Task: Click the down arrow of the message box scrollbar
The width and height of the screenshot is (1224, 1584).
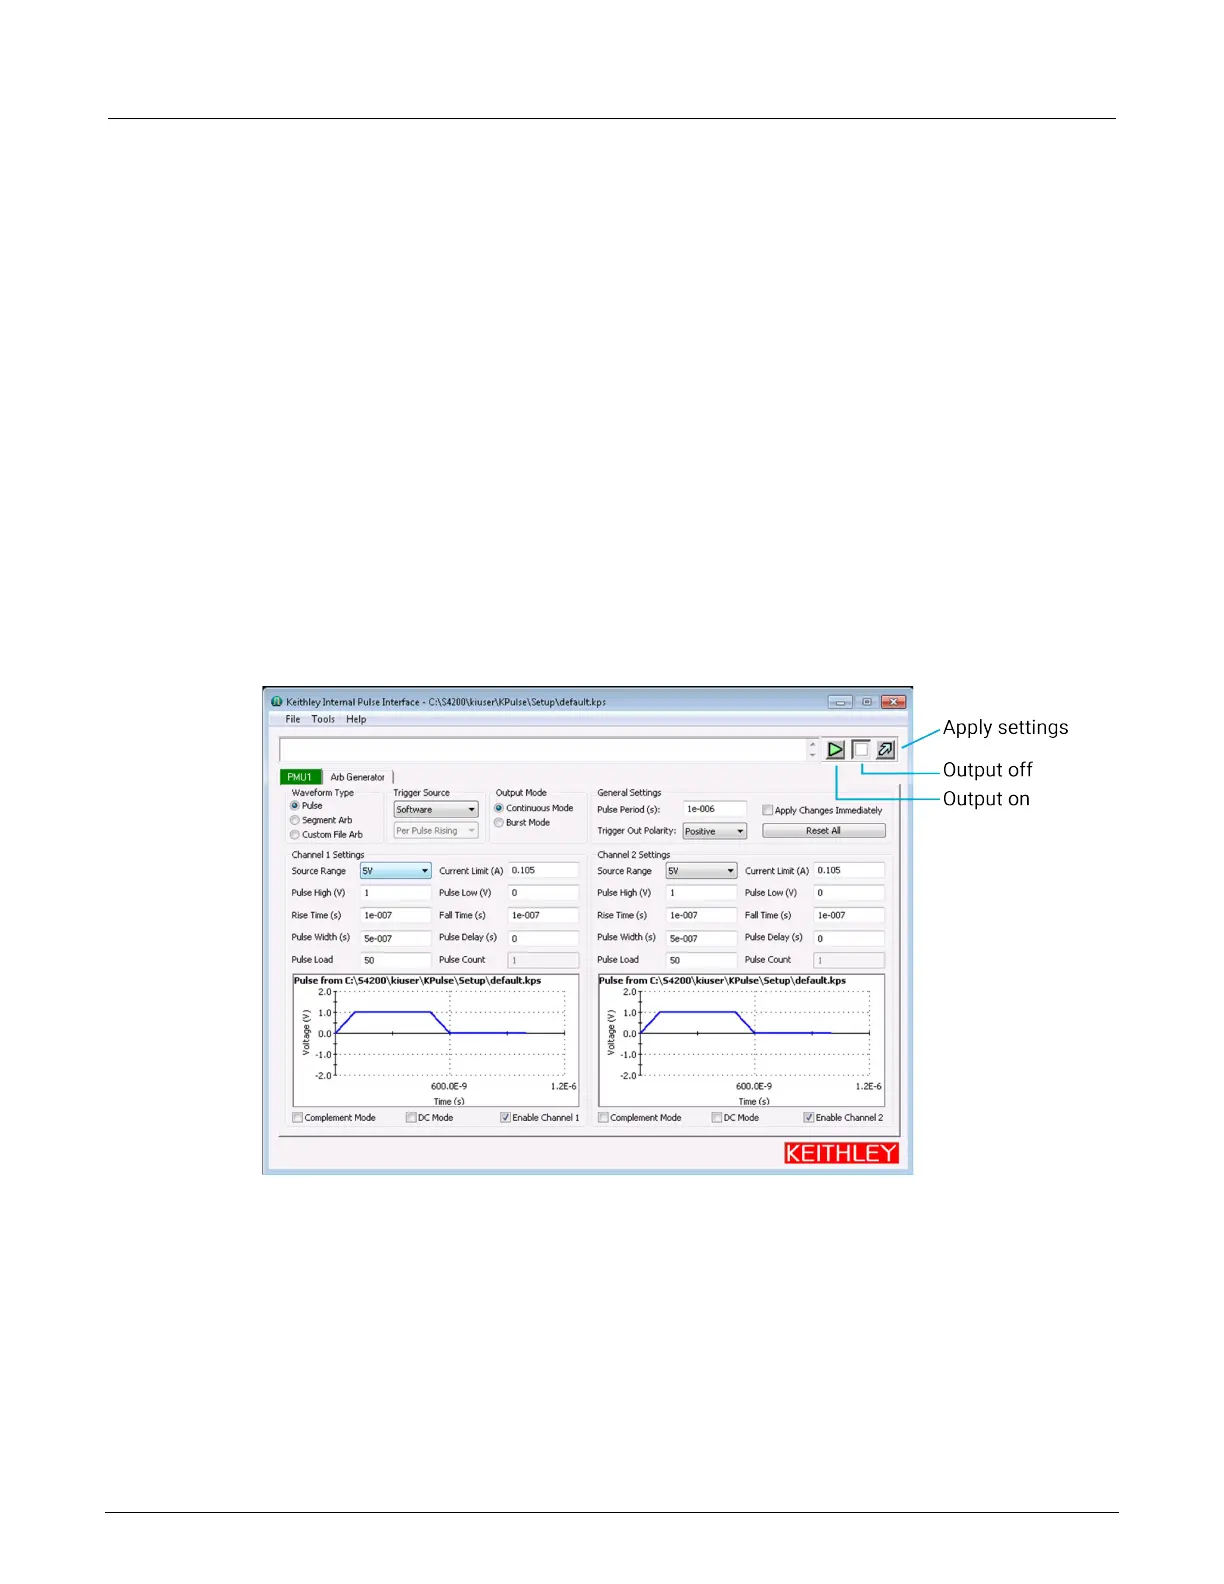Action: pos(812,755)
